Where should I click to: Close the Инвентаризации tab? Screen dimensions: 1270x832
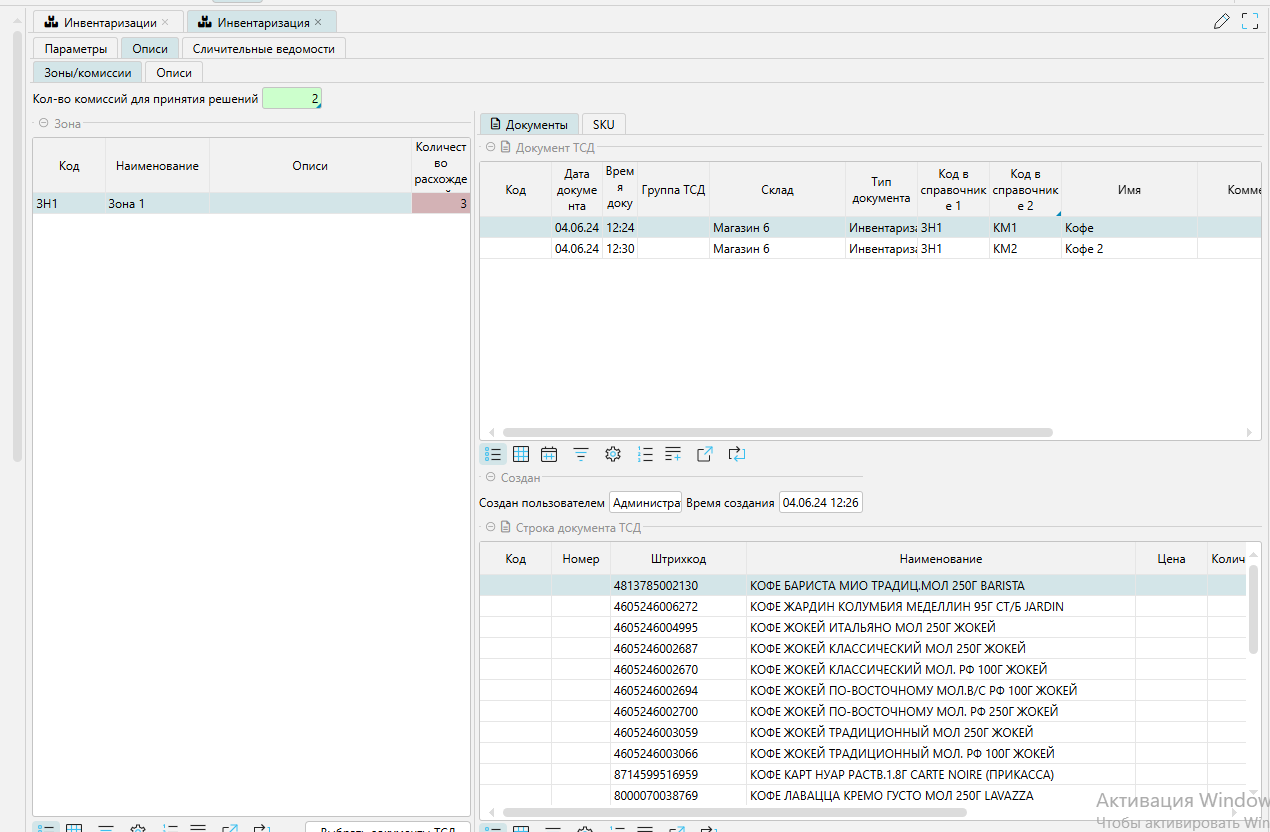click(165, 22)
